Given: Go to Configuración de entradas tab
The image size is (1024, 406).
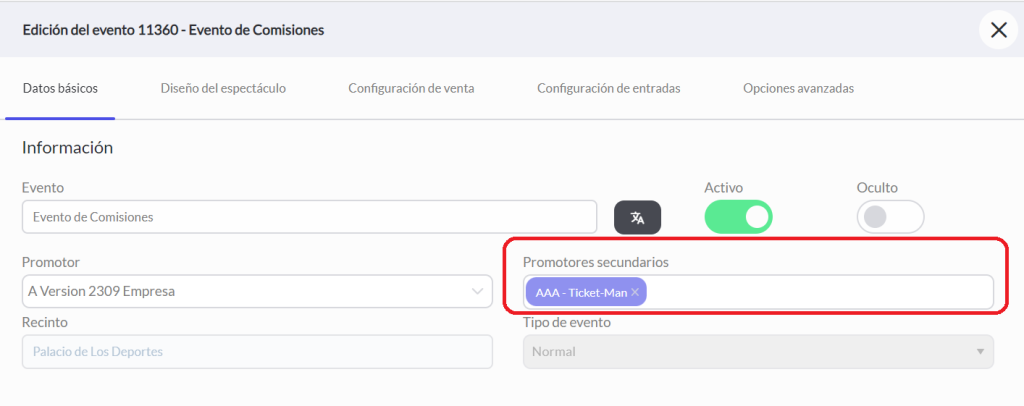Looking at the screenshot, I should point(609,88).
